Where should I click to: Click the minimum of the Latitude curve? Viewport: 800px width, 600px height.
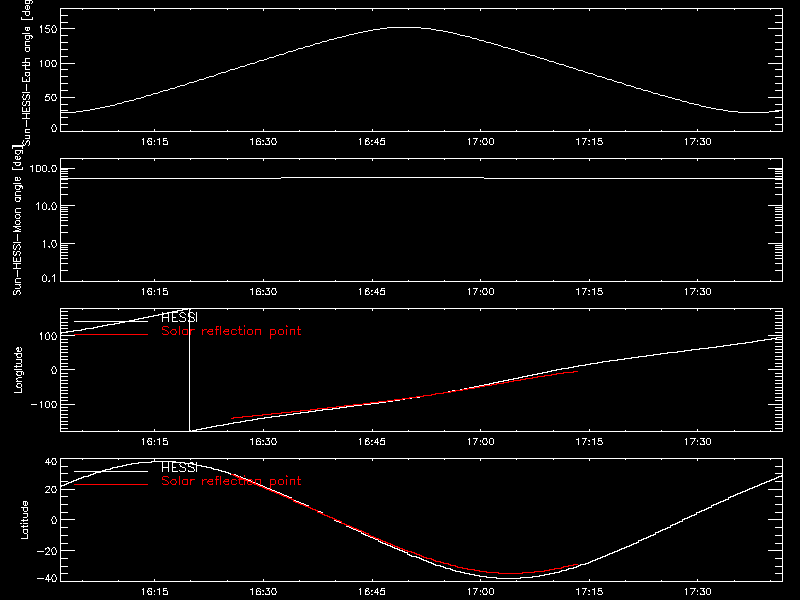[x=510, y=578]
